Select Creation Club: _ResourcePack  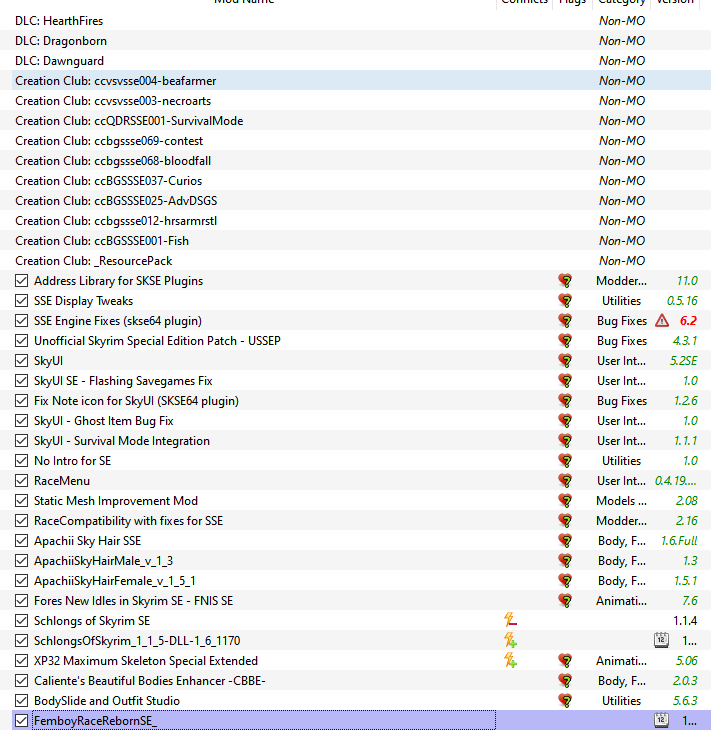355,261
